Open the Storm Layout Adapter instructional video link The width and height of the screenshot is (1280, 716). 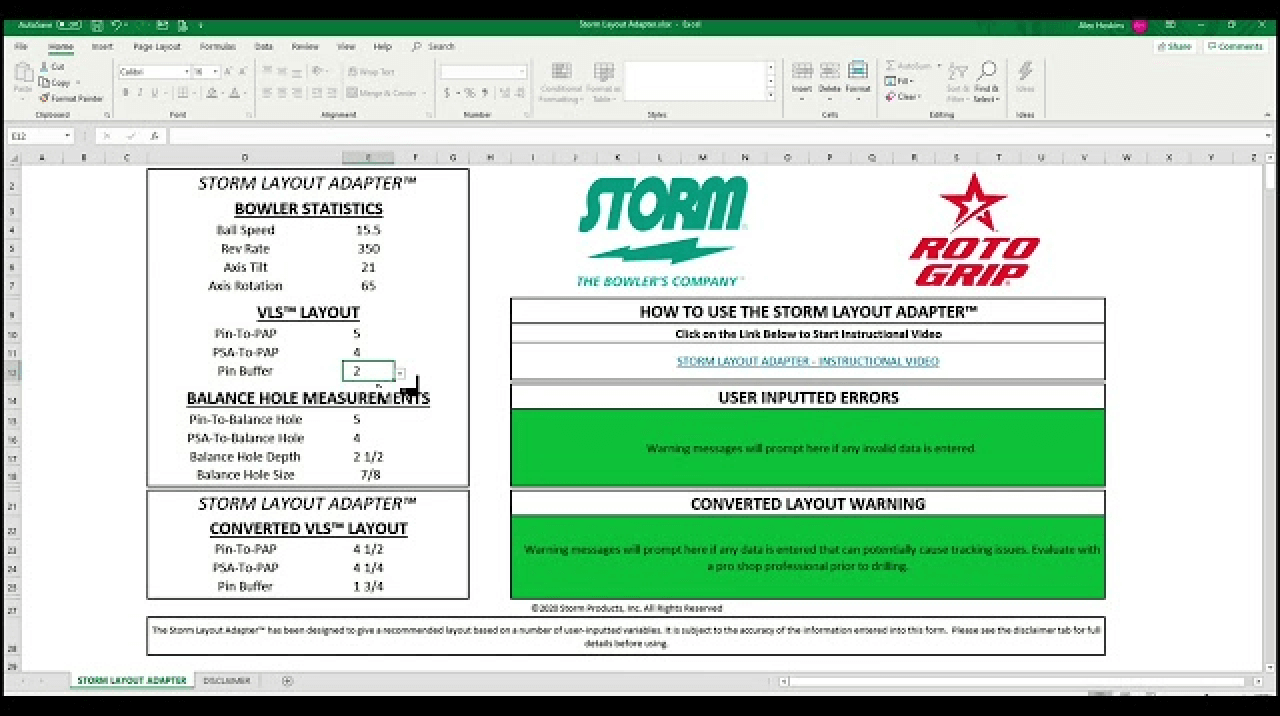tap(808, 362)
